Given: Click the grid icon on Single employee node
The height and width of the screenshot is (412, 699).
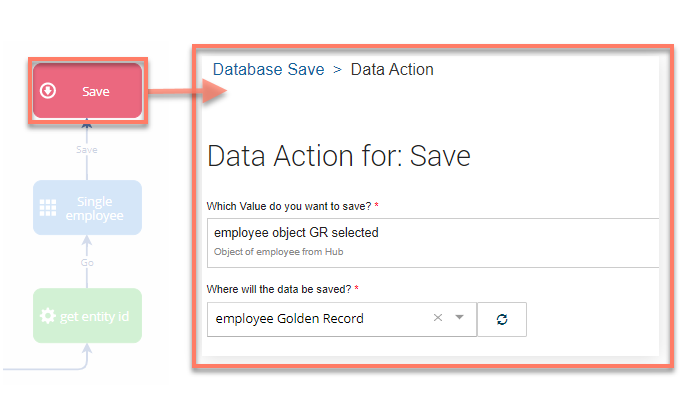Looking at the screenshot, I should tap(47, 207).
